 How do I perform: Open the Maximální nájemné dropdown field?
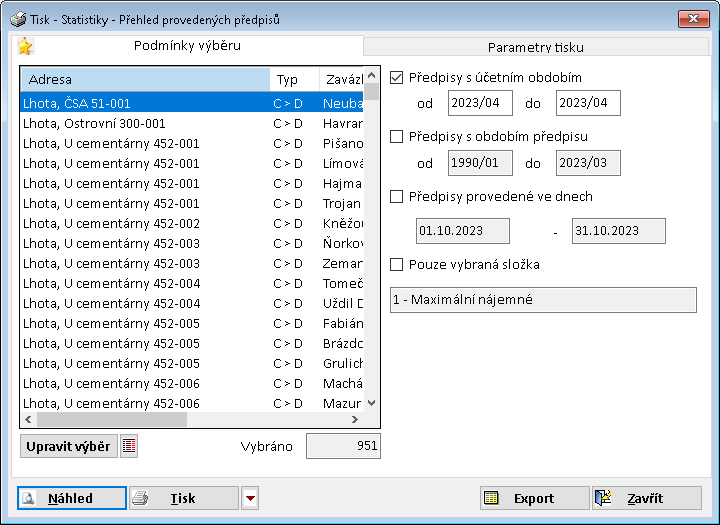(542, 299)
